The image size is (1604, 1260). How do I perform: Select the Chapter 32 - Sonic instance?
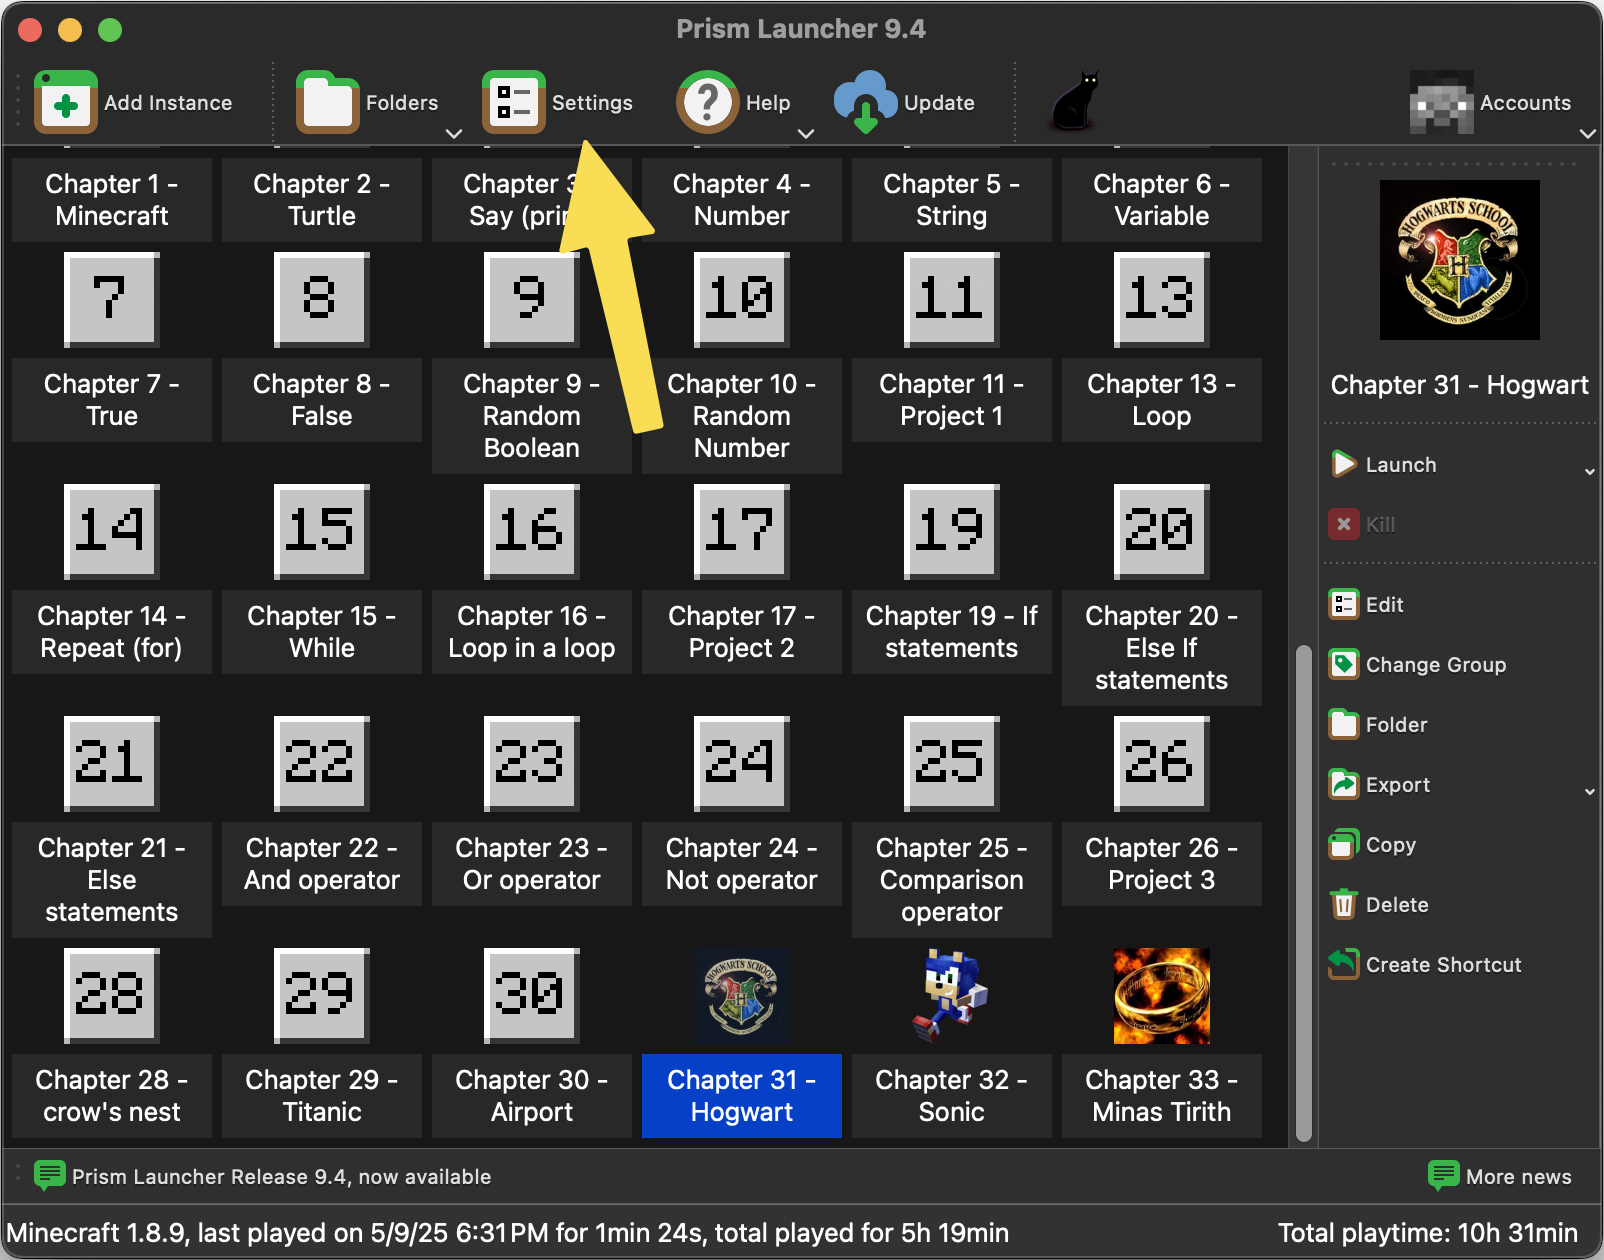[951, 1040]
